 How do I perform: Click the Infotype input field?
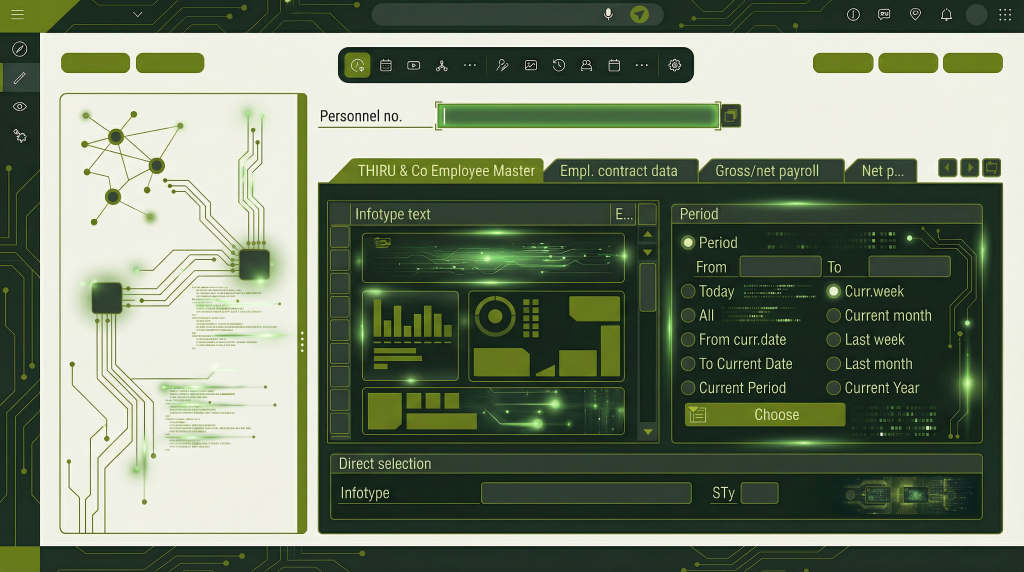586,493
